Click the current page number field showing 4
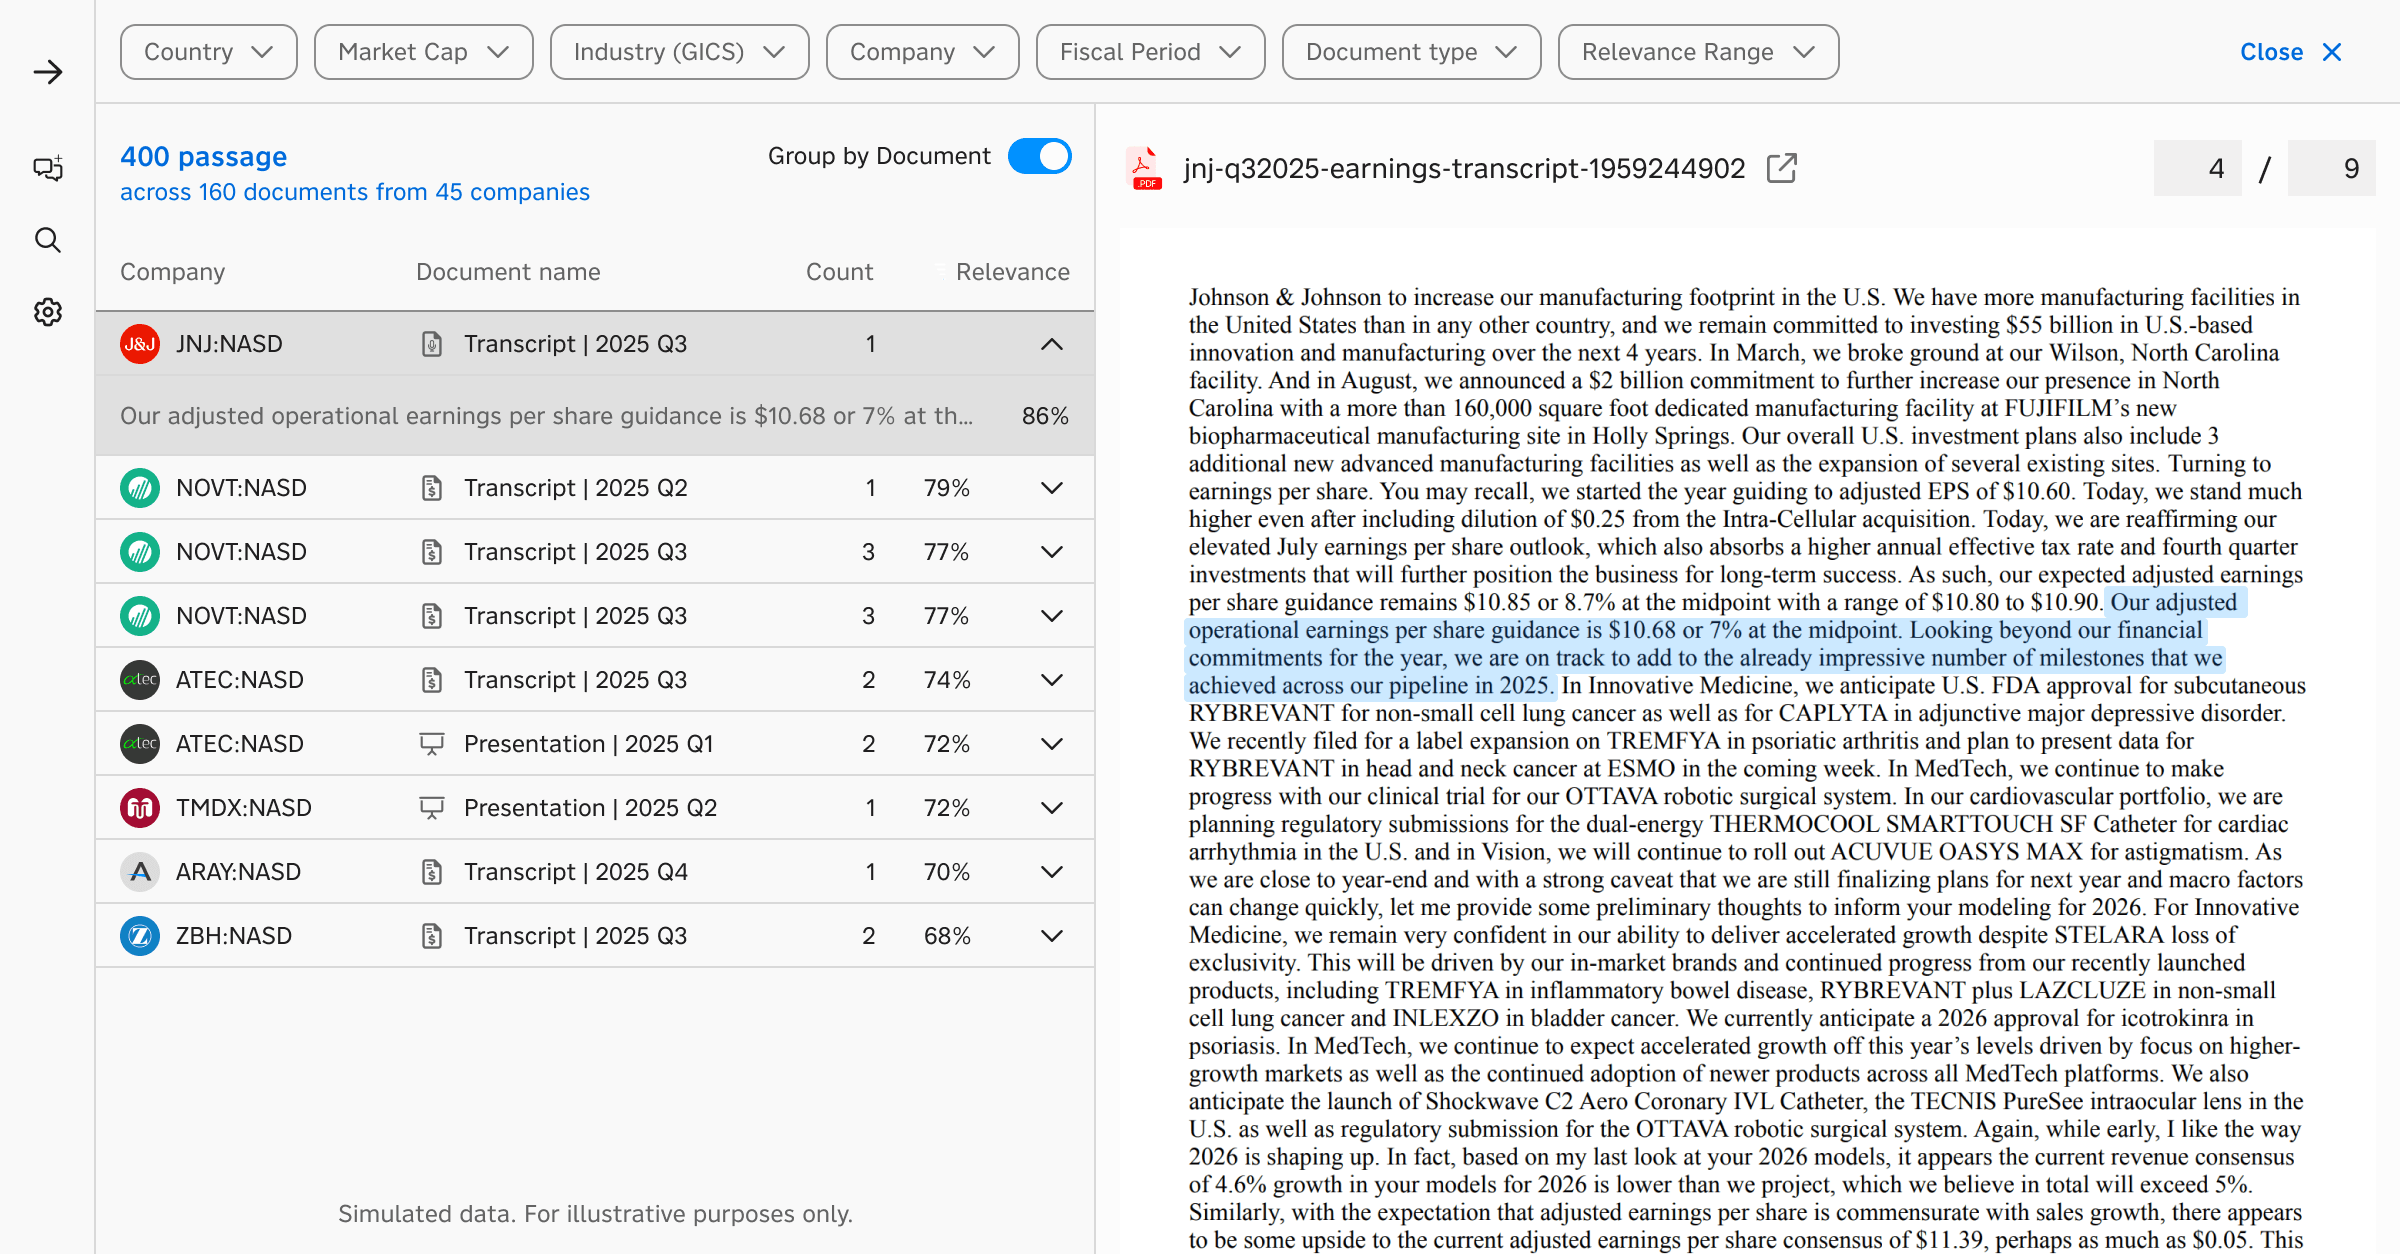The width and height of the screenshot is (2400, 1254). (x=2197, y=168)
